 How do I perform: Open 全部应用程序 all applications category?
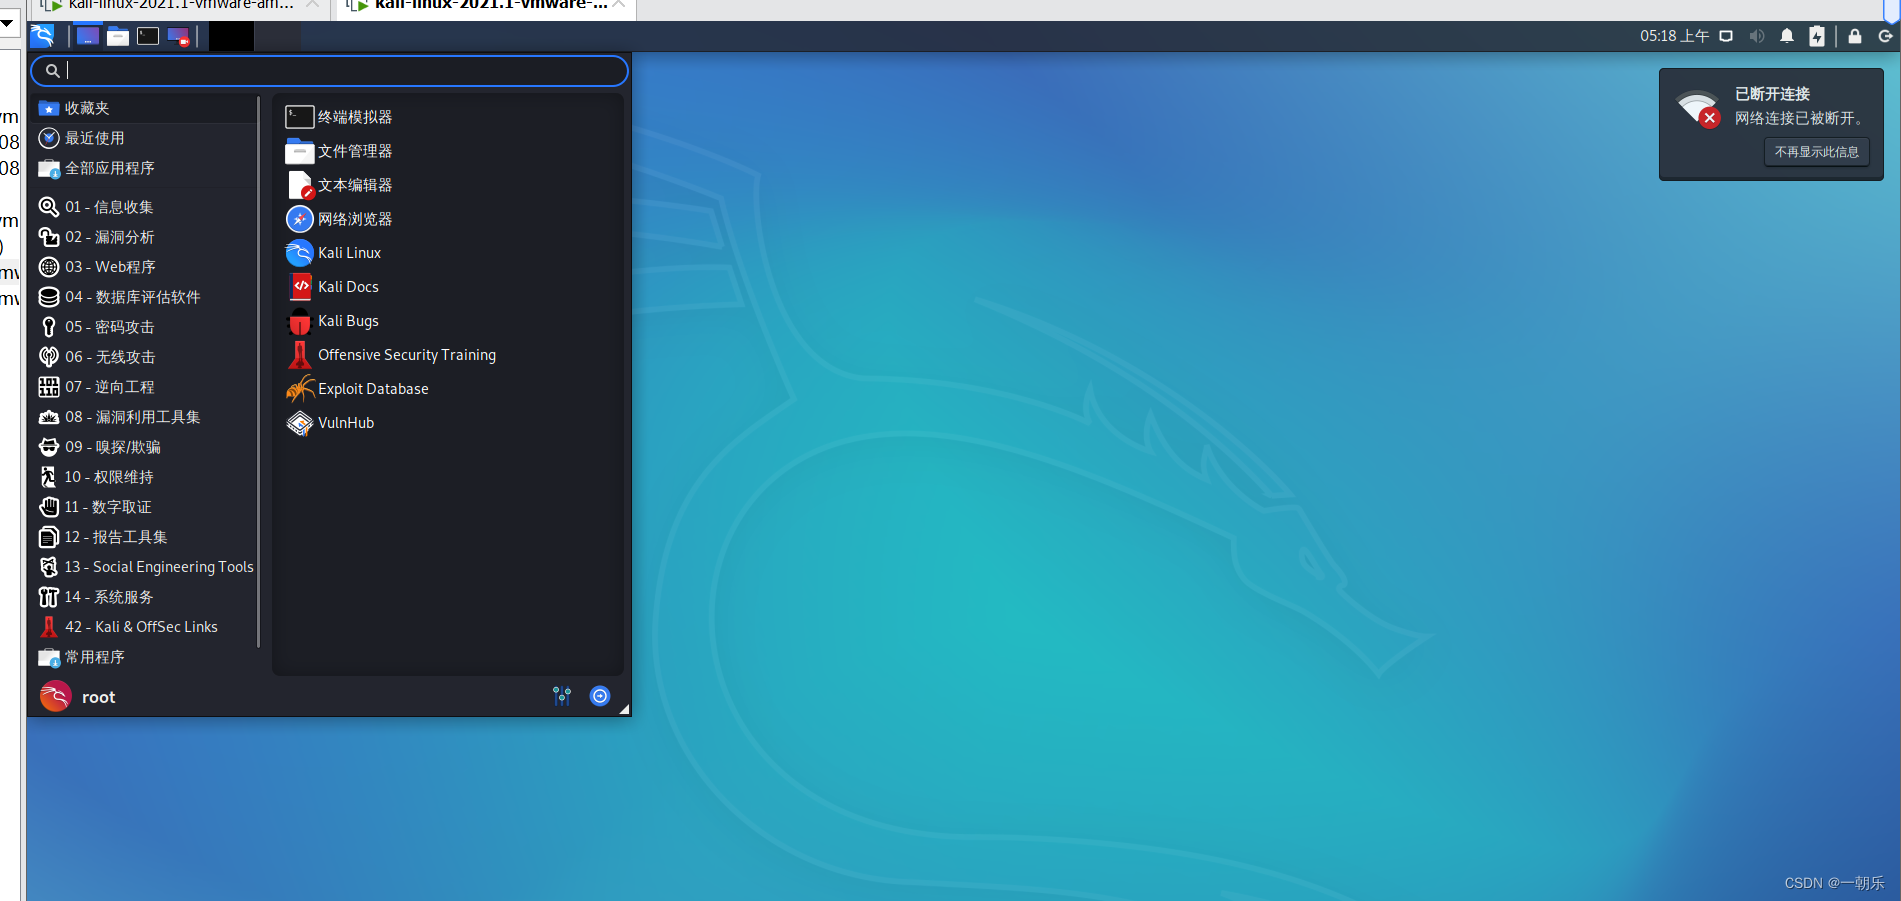(x=146, y=168)
